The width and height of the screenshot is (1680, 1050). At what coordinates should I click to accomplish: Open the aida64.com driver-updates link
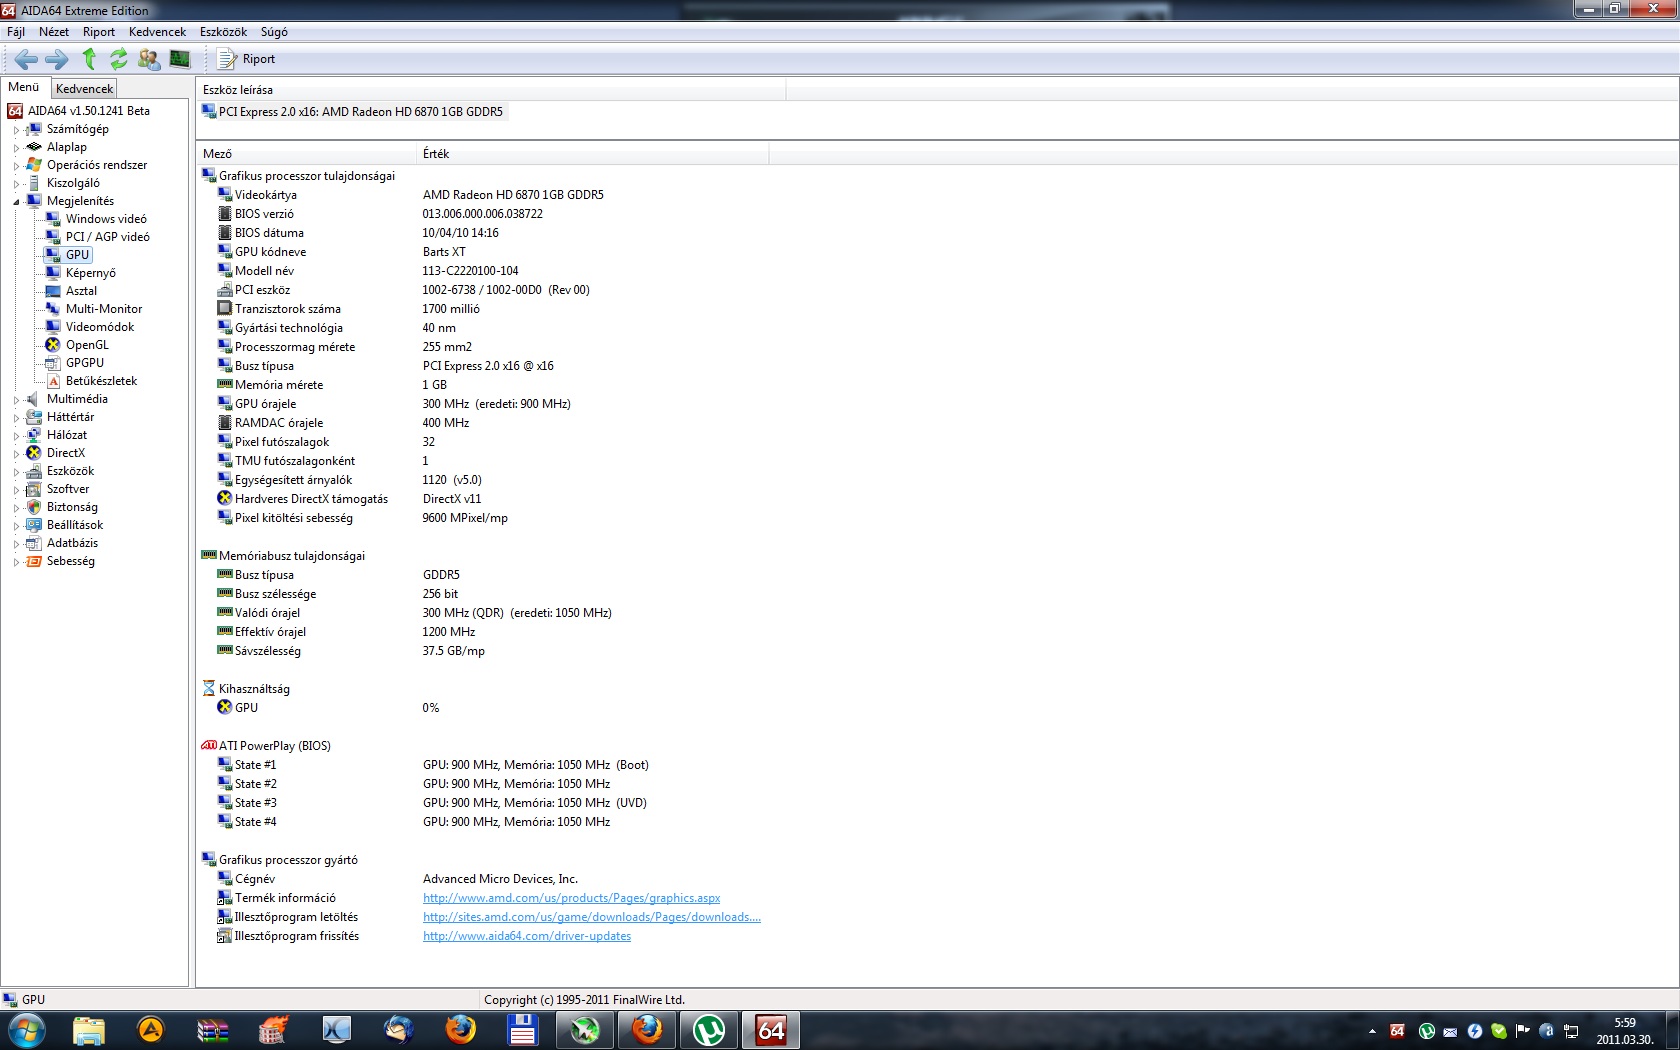click(x=527, y=936)
